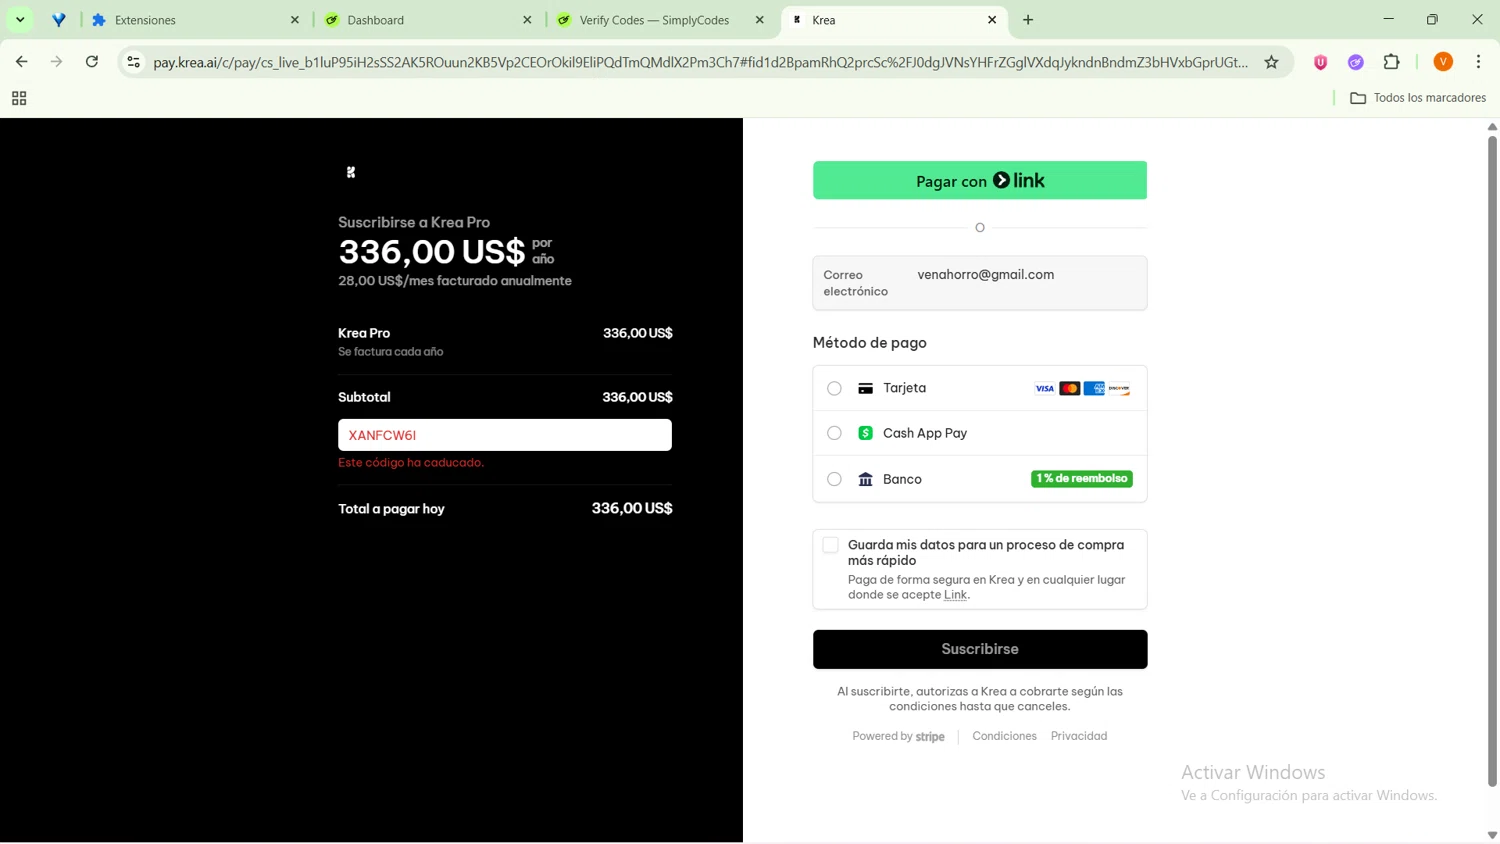The width and height of the screenshot is (1500, 844).
Task: Open the Powered by Stripe link
Action: click(898, 736)
